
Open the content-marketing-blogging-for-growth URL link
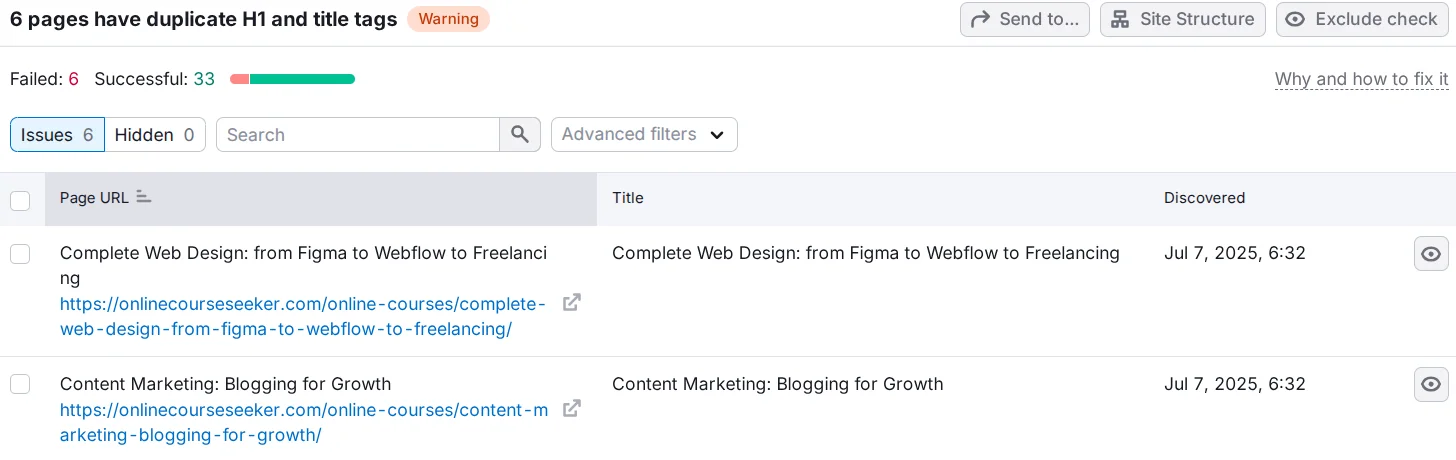[304, 422]
